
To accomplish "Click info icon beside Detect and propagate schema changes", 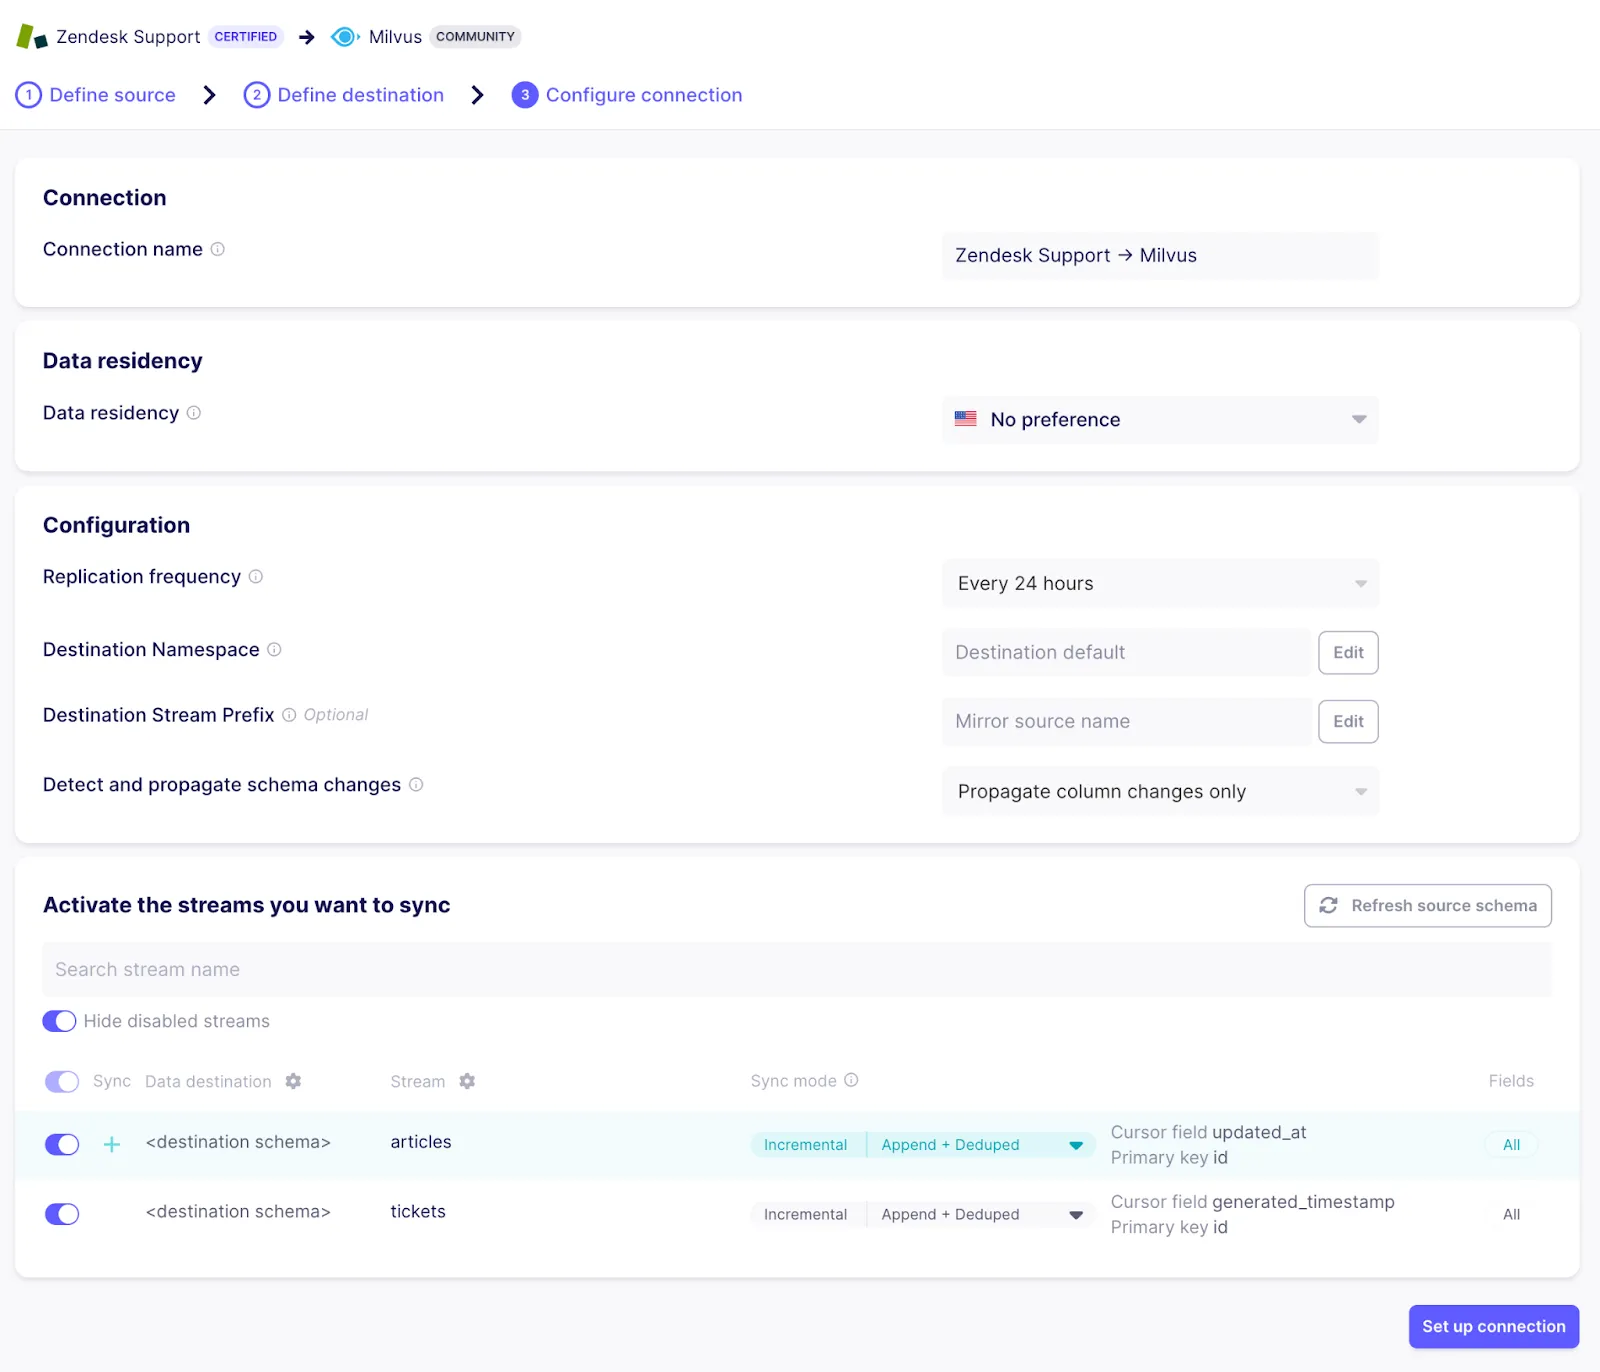I will coord(416,785).
